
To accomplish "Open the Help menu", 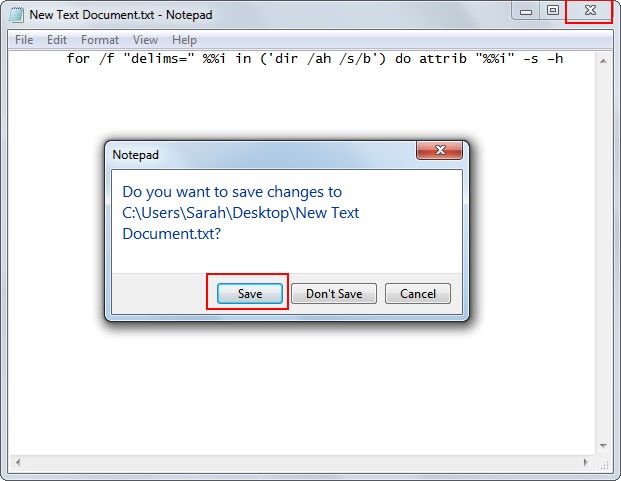I will [x=184, y=40].
